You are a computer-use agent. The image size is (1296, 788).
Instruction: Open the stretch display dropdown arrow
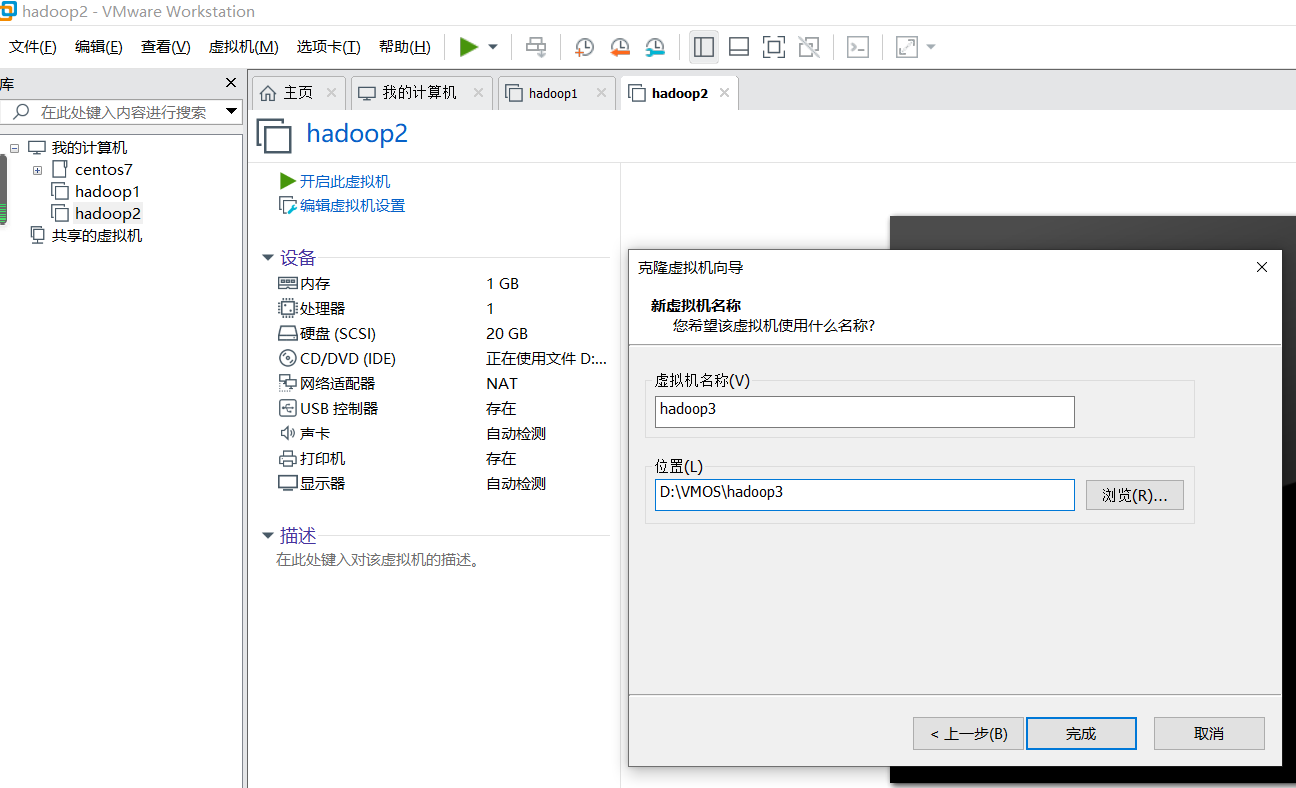point(931,47)
